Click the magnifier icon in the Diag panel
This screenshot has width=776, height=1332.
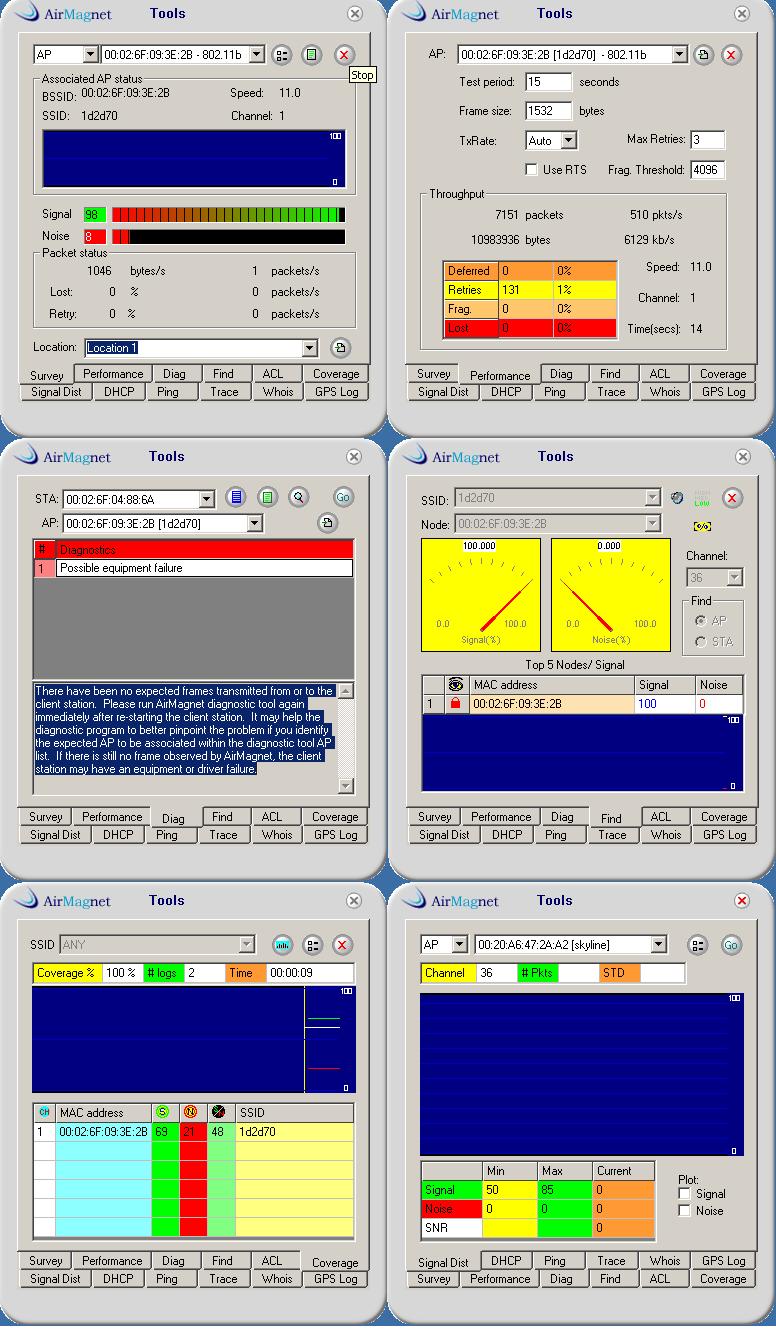click(298, 497)
